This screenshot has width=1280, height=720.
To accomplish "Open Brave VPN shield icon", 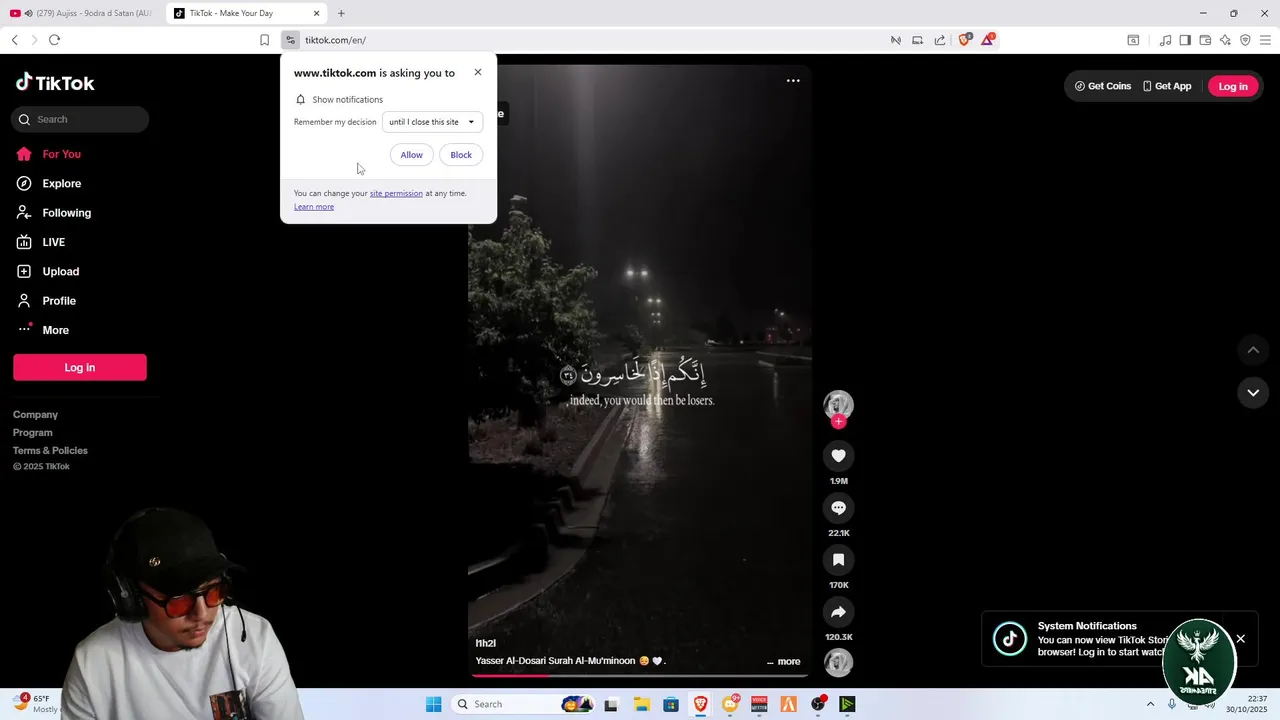I will tap(1245, 40).
